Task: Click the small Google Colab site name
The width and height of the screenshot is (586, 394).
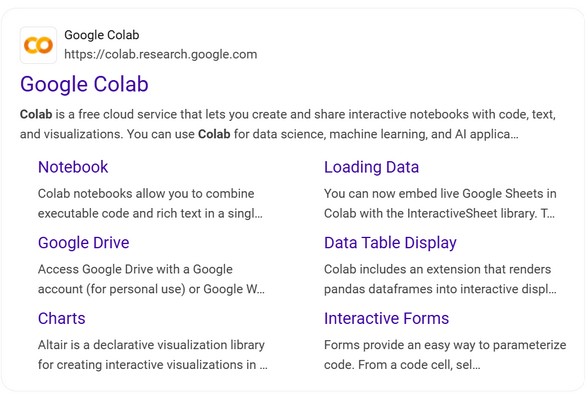Action: click(102, 35)
